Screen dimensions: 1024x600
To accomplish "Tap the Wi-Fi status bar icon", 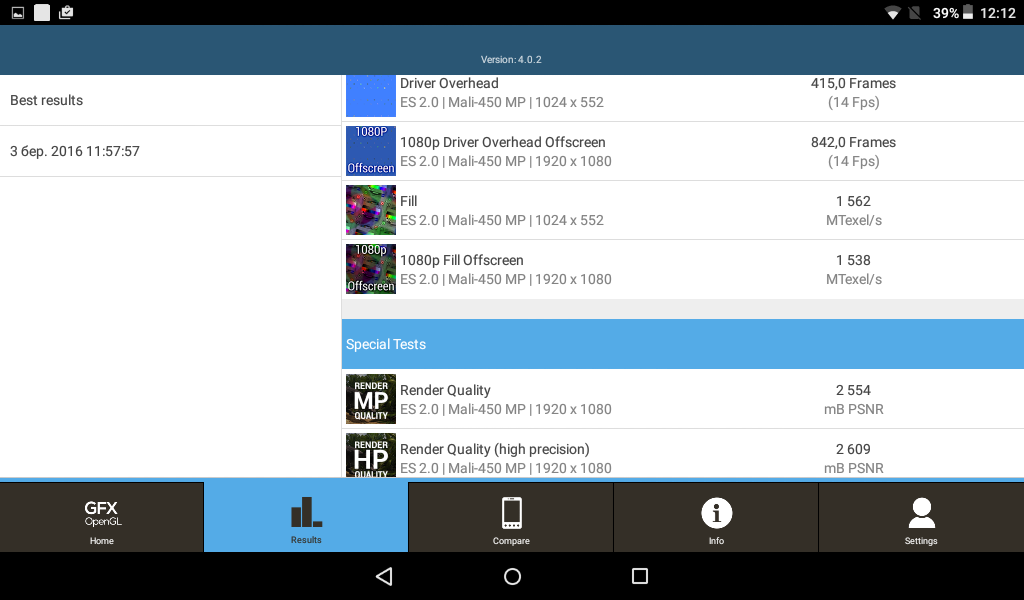I will coord(892,13).
